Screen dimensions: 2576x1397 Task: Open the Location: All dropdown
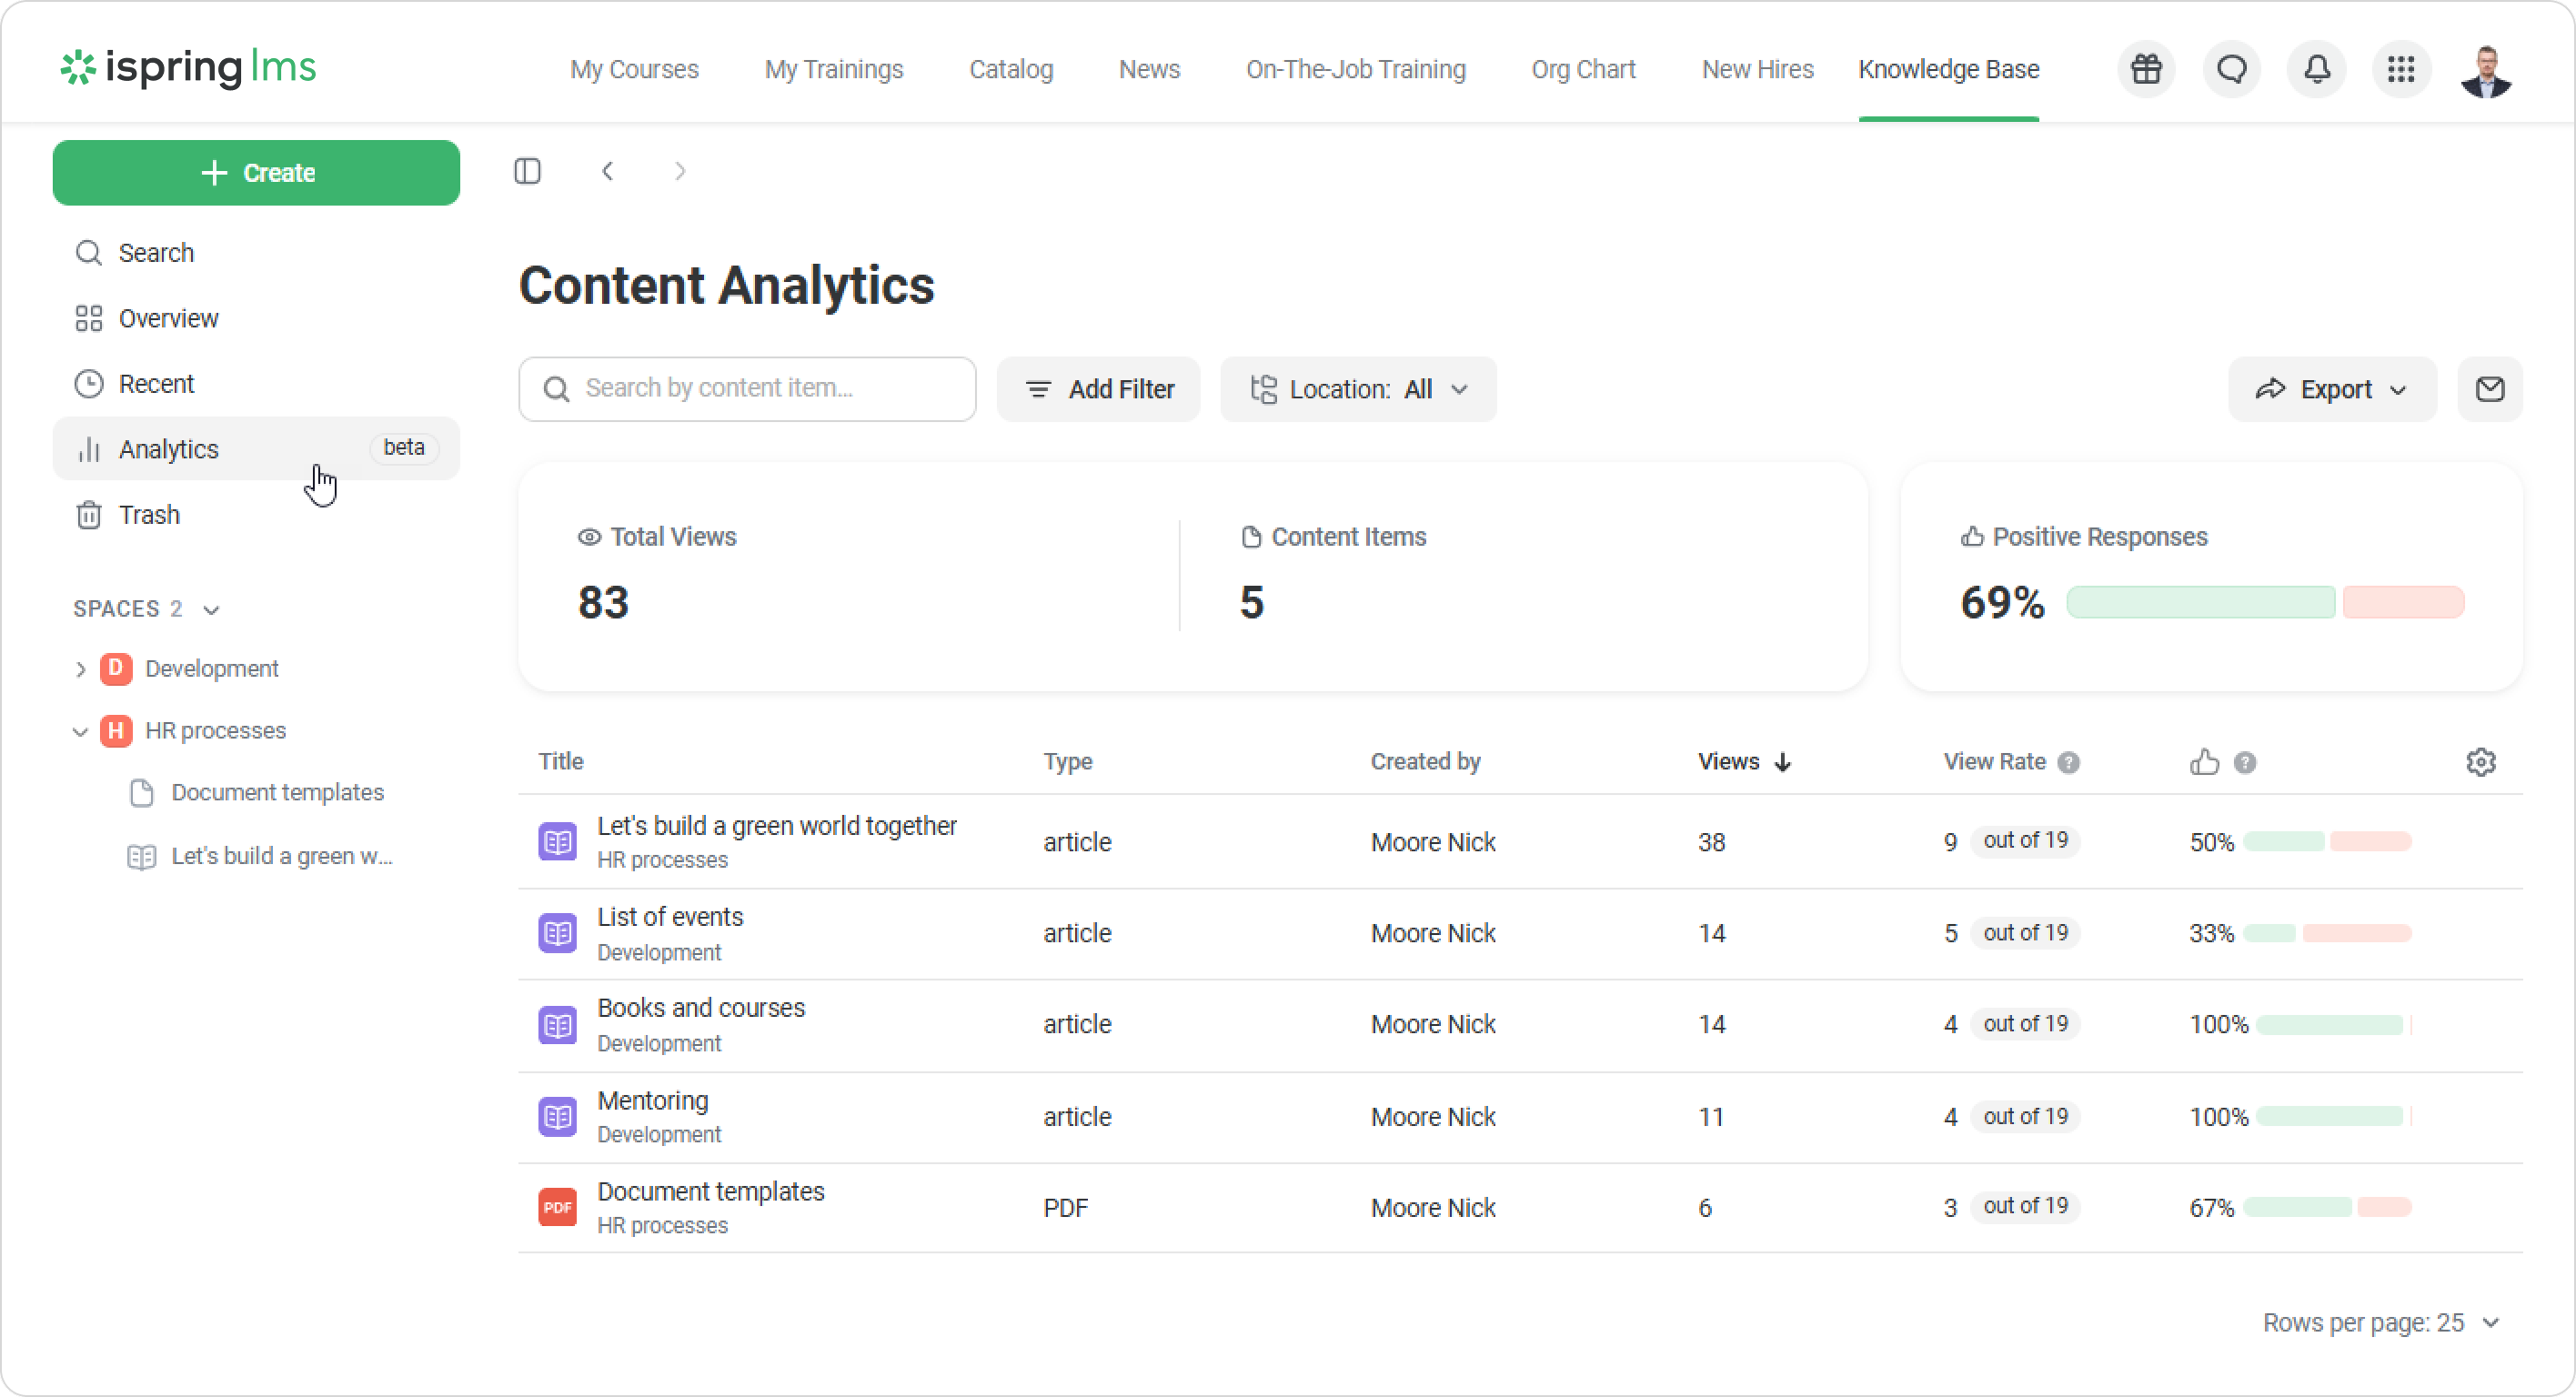pyautogui.click(x=1358, y=389)
